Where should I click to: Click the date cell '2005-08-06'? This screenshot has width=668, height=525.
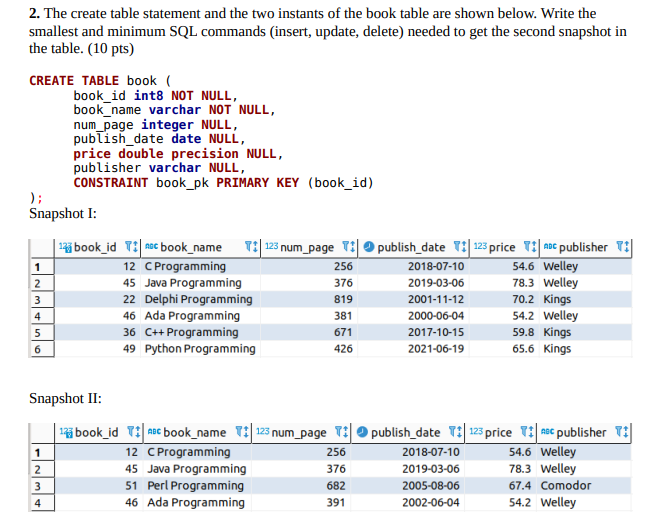[408, 485]
